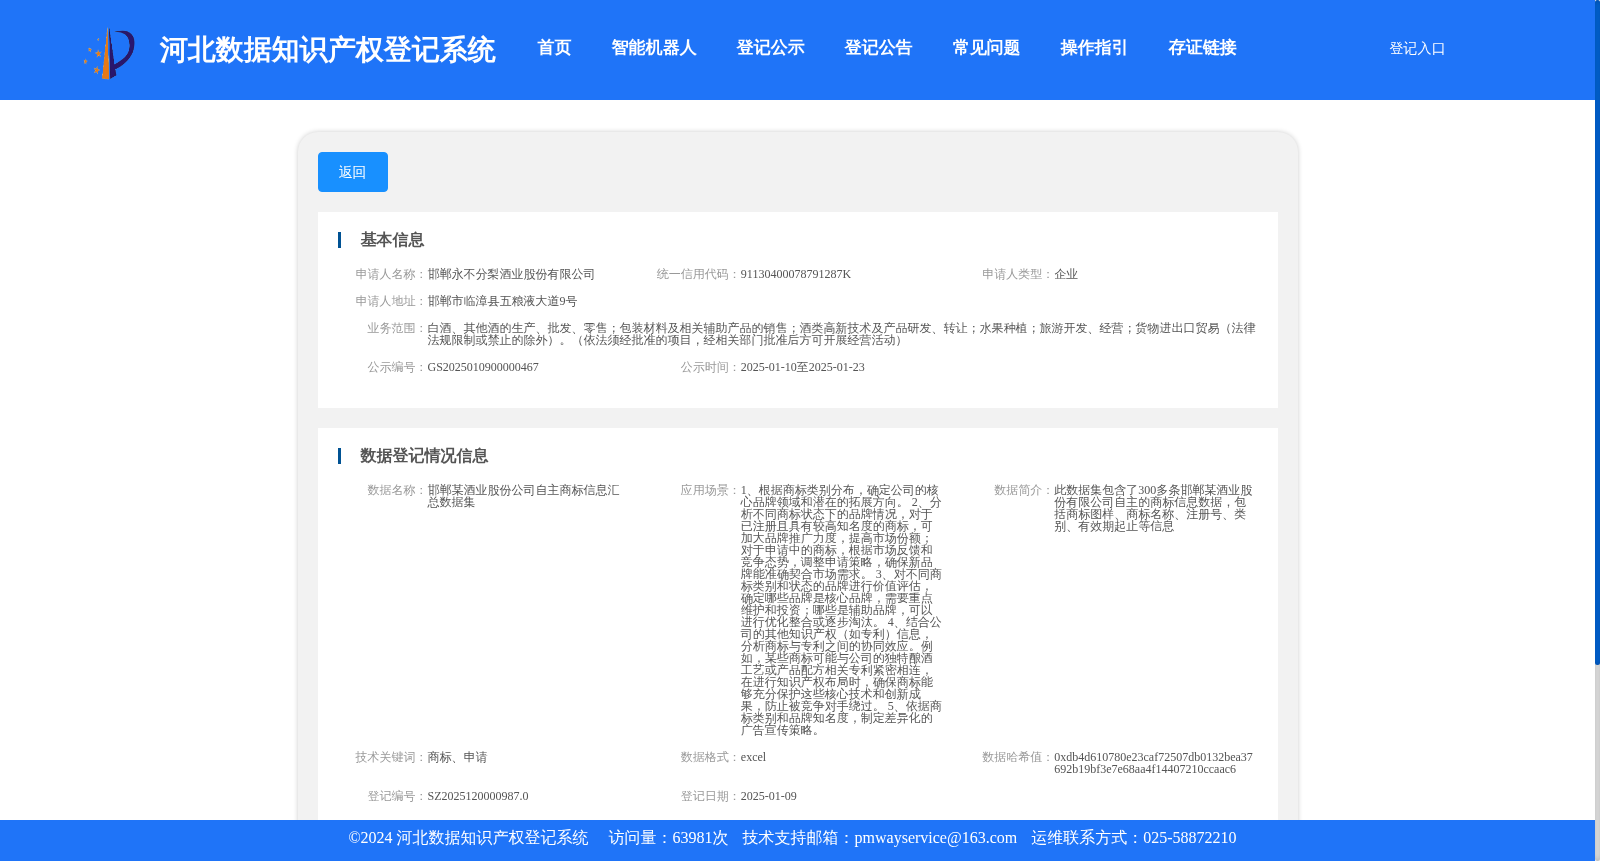Select applicant name 邯郸永不分梨酒业股份有限公司
1600x861 pixels.
click(511, 274)
